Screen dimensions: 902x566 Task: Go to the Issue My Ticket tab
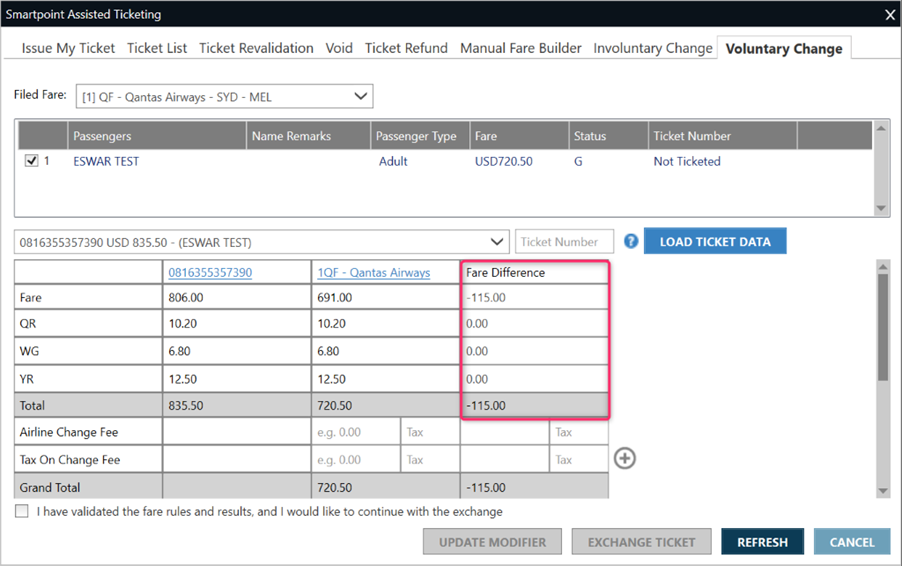click(69, 48)
